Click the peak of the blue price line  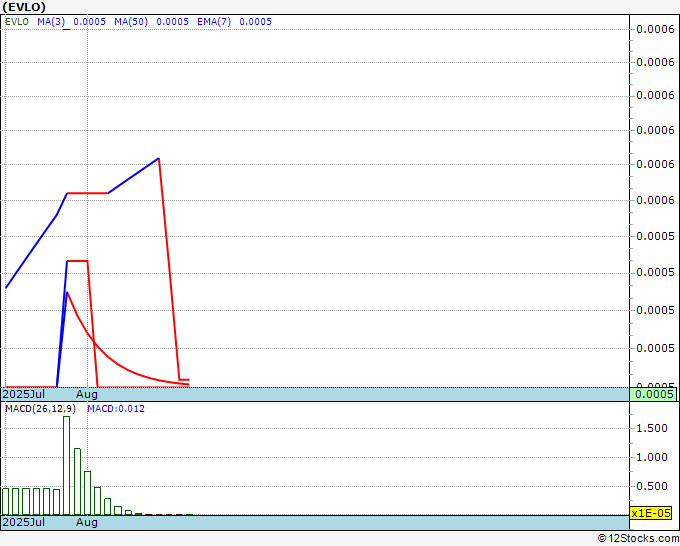click(158, 159)
